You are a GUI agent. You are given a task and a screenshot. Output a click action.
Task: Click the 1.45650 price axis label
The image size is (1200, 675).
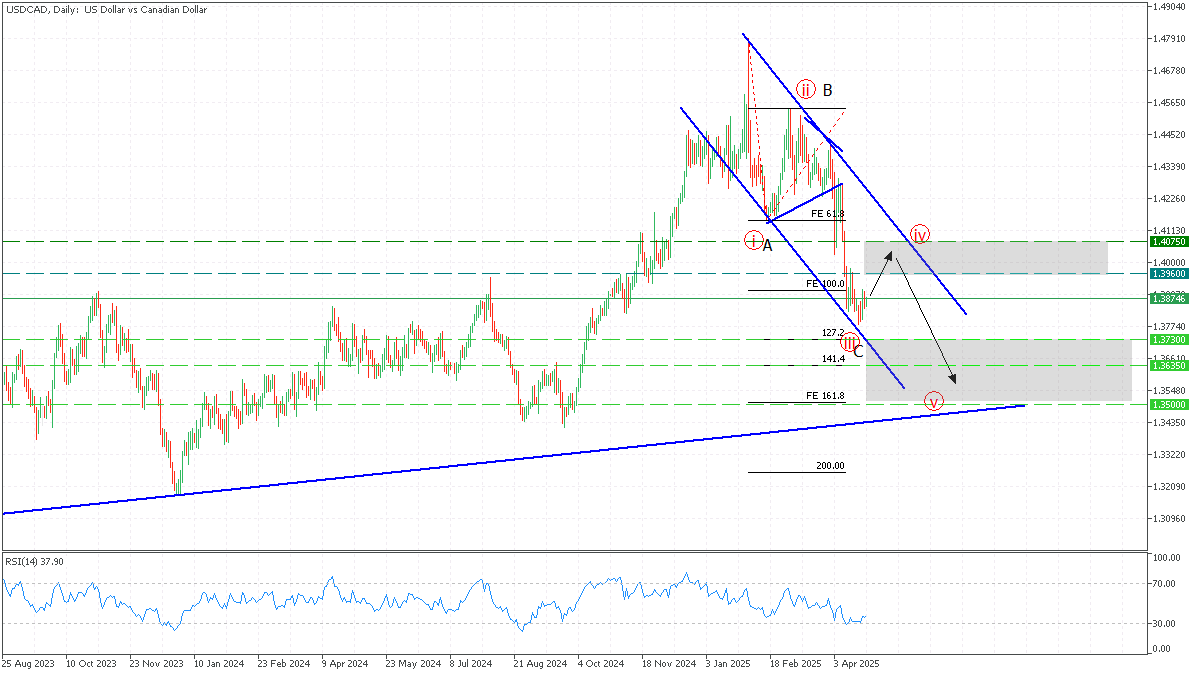pyautogui.click(x=1169, y=103)
